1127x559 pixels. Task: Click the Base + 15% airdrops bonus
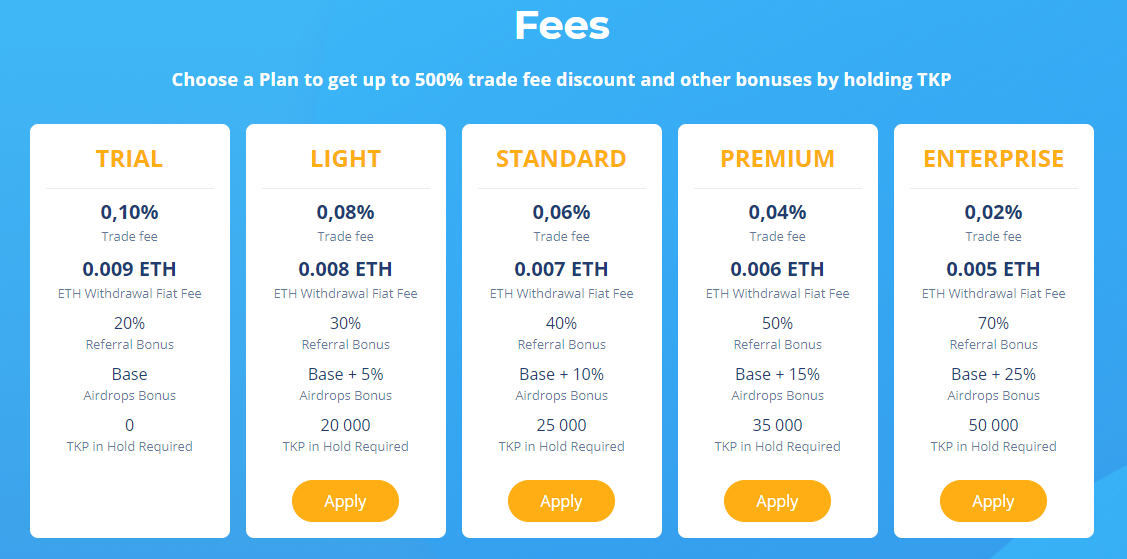pyautogui.click(x=778, y=374)
